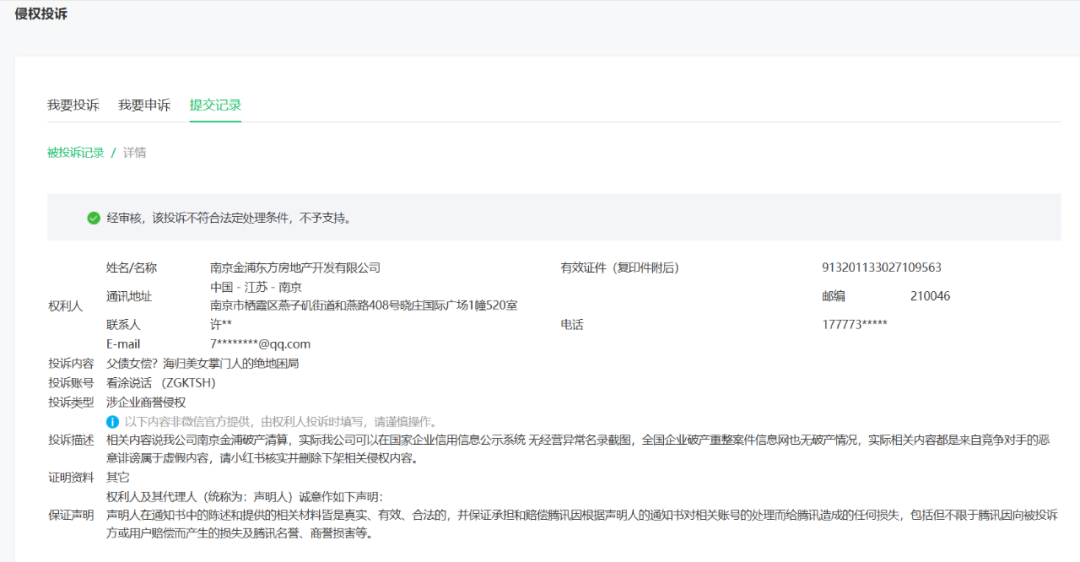This screenshot has height=562, width=1080.
Task: Click the street address ending 1幢520室
Action: coord(364,306)
